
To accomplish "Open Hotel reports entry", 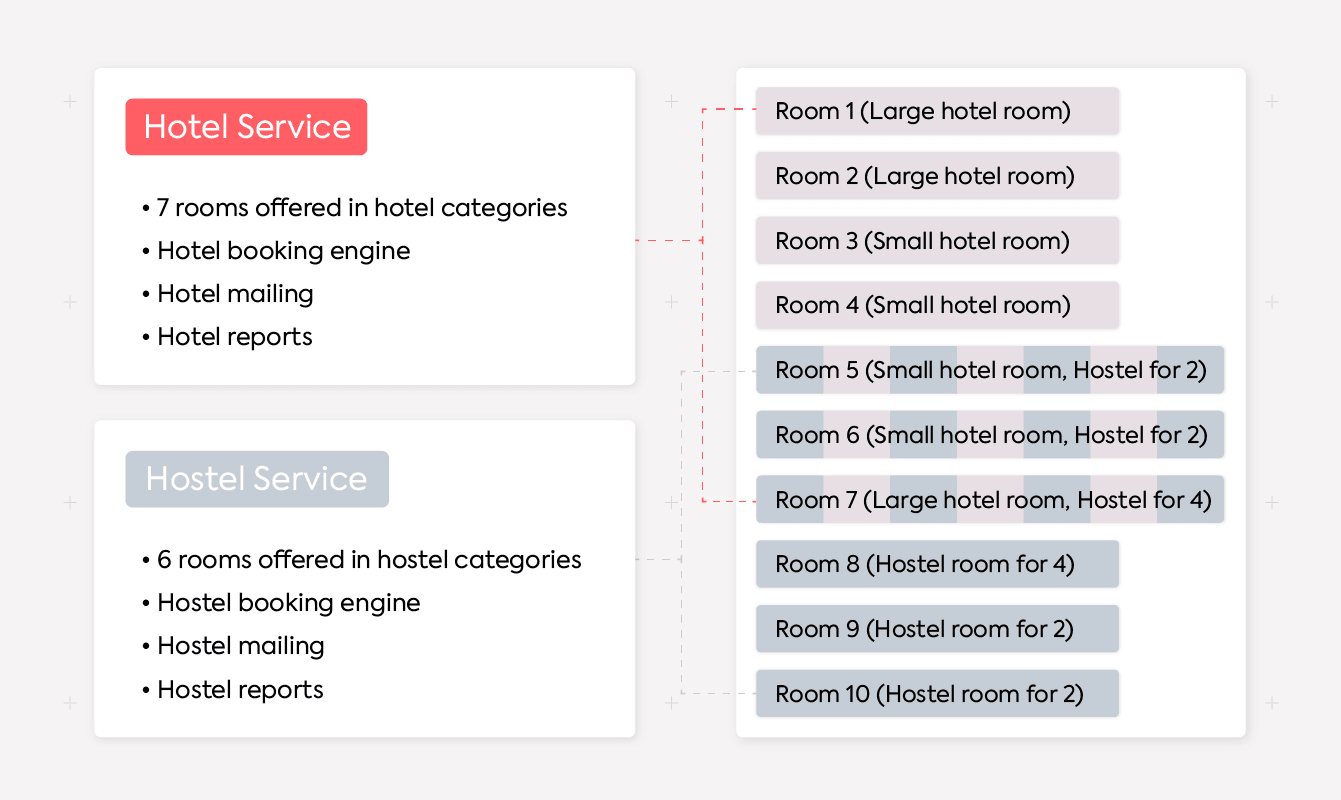I will pos(234,337).
